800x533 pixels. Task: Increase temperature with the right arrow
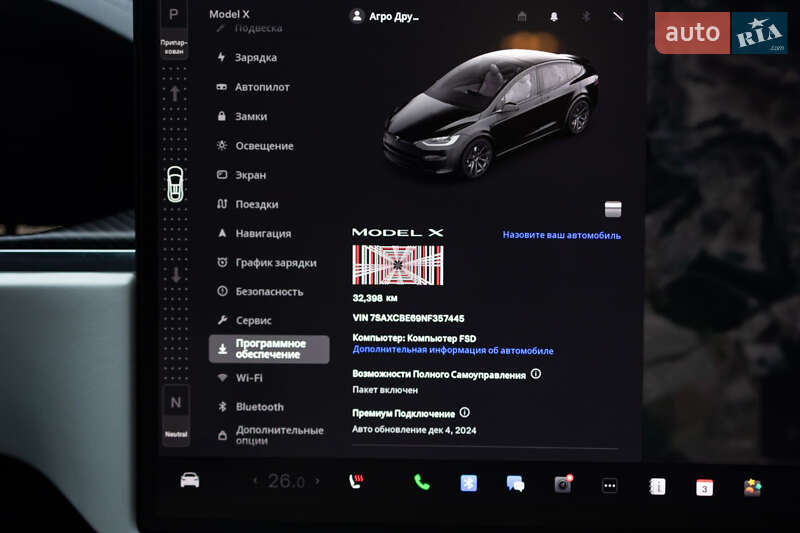pos(317,481)
